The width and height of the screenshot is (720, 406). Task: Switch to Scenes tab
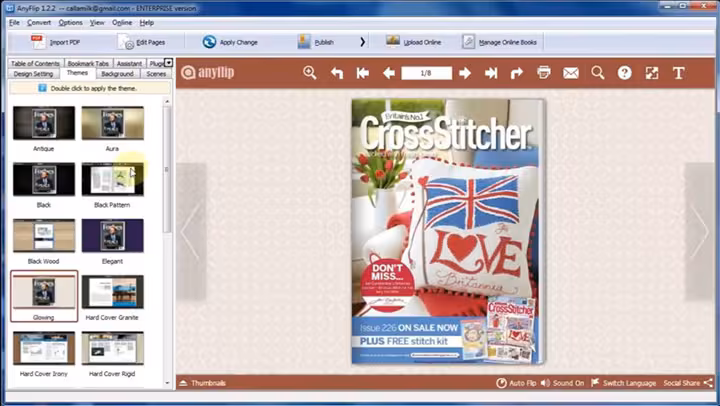coord(156,73)
